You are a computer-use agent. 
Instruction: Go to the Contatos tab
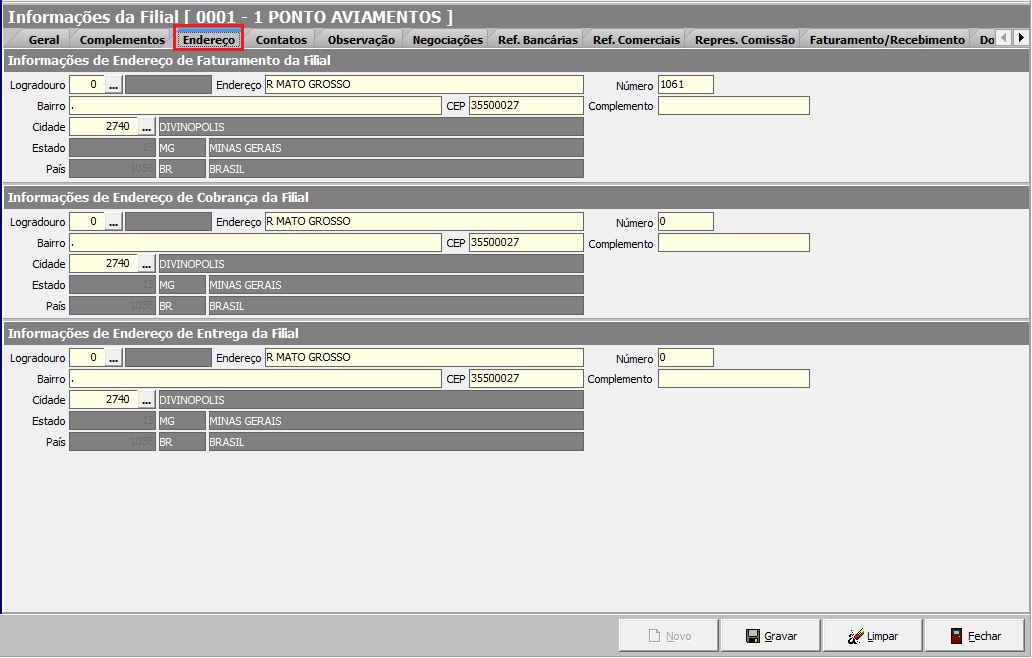(x=281, y=40)
